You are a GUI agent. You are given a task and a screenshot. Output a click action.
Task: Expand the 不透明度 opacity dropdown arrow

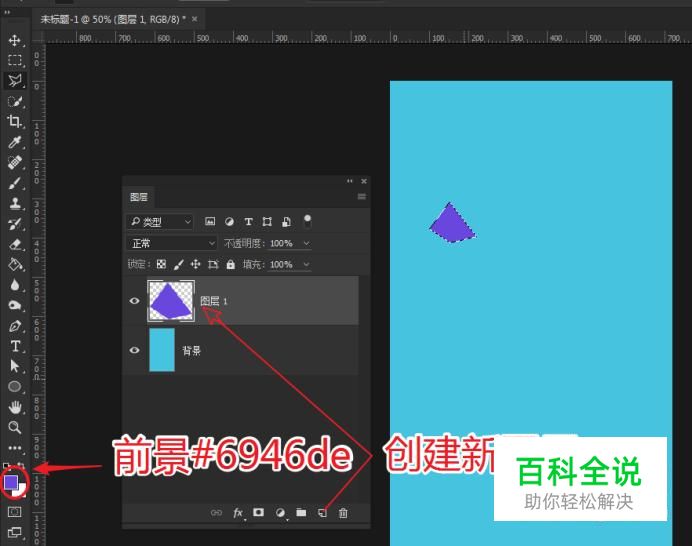[x=306, y=243]
